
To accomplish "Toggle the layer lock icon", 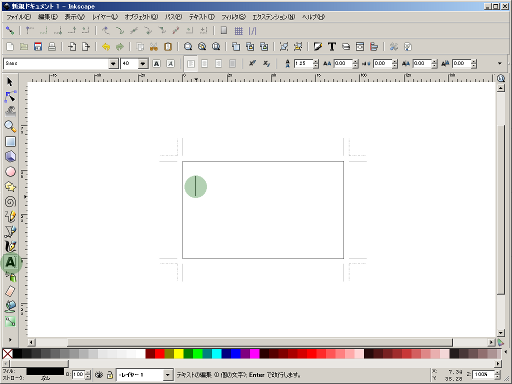I will click(110, 375).
